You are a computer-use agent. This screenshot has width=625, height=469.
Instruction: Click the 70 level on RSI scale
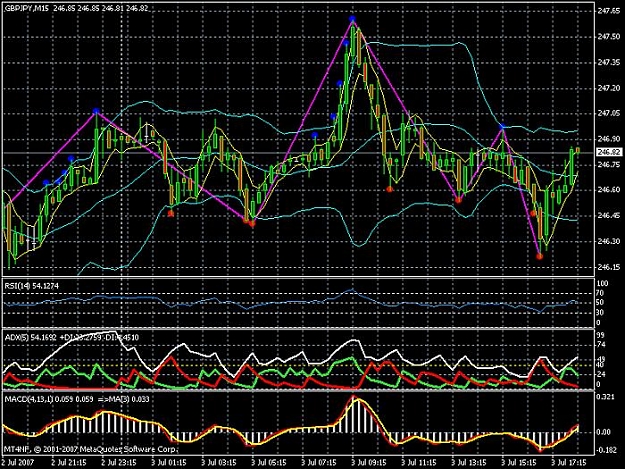pos(601,293)
